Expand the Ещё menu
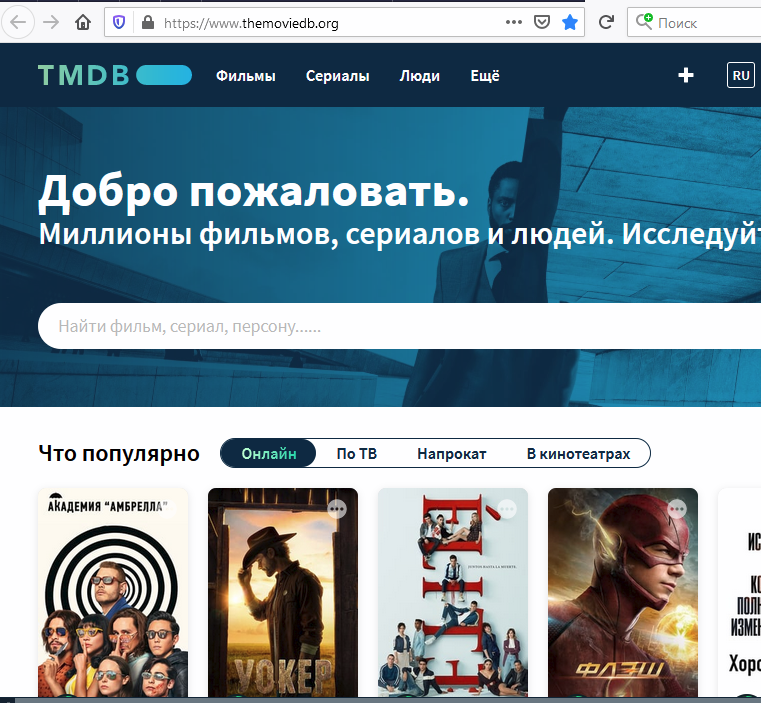 coord(485,76)
